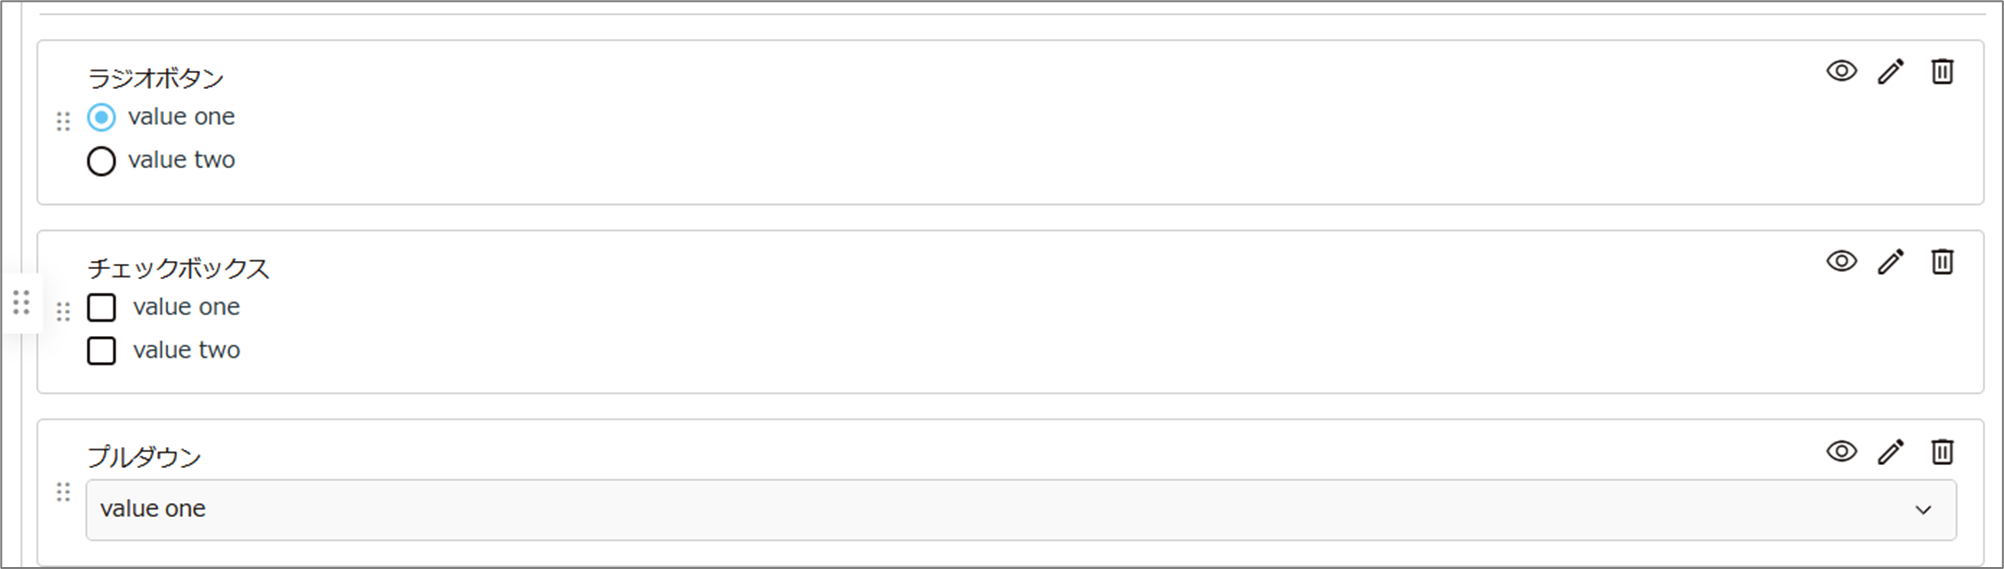Viewport: 2004px width, 569px height.
Task: Toggle visibility eye of プルダウン field
Action: 1841,451
